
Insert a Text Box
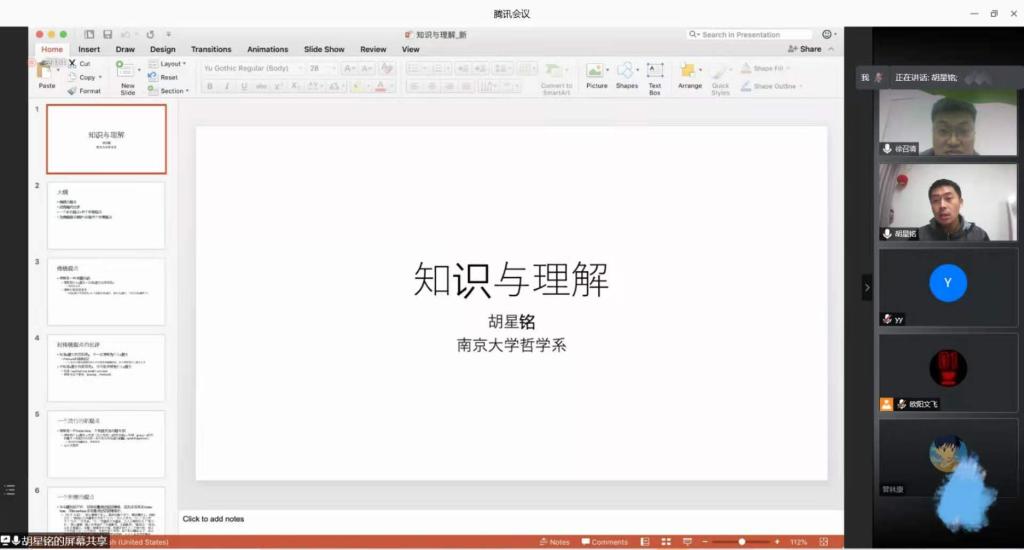click(x=655, y=71)
